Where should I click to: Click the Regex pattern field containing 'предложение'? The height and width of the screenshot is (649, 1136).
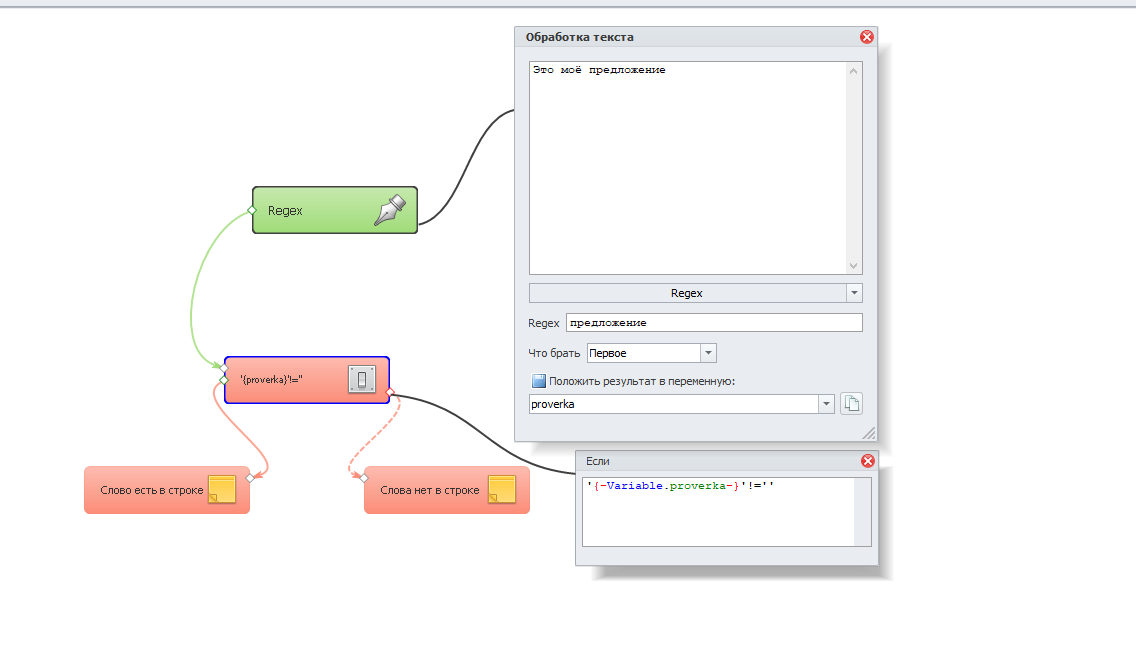coord(713,323)
